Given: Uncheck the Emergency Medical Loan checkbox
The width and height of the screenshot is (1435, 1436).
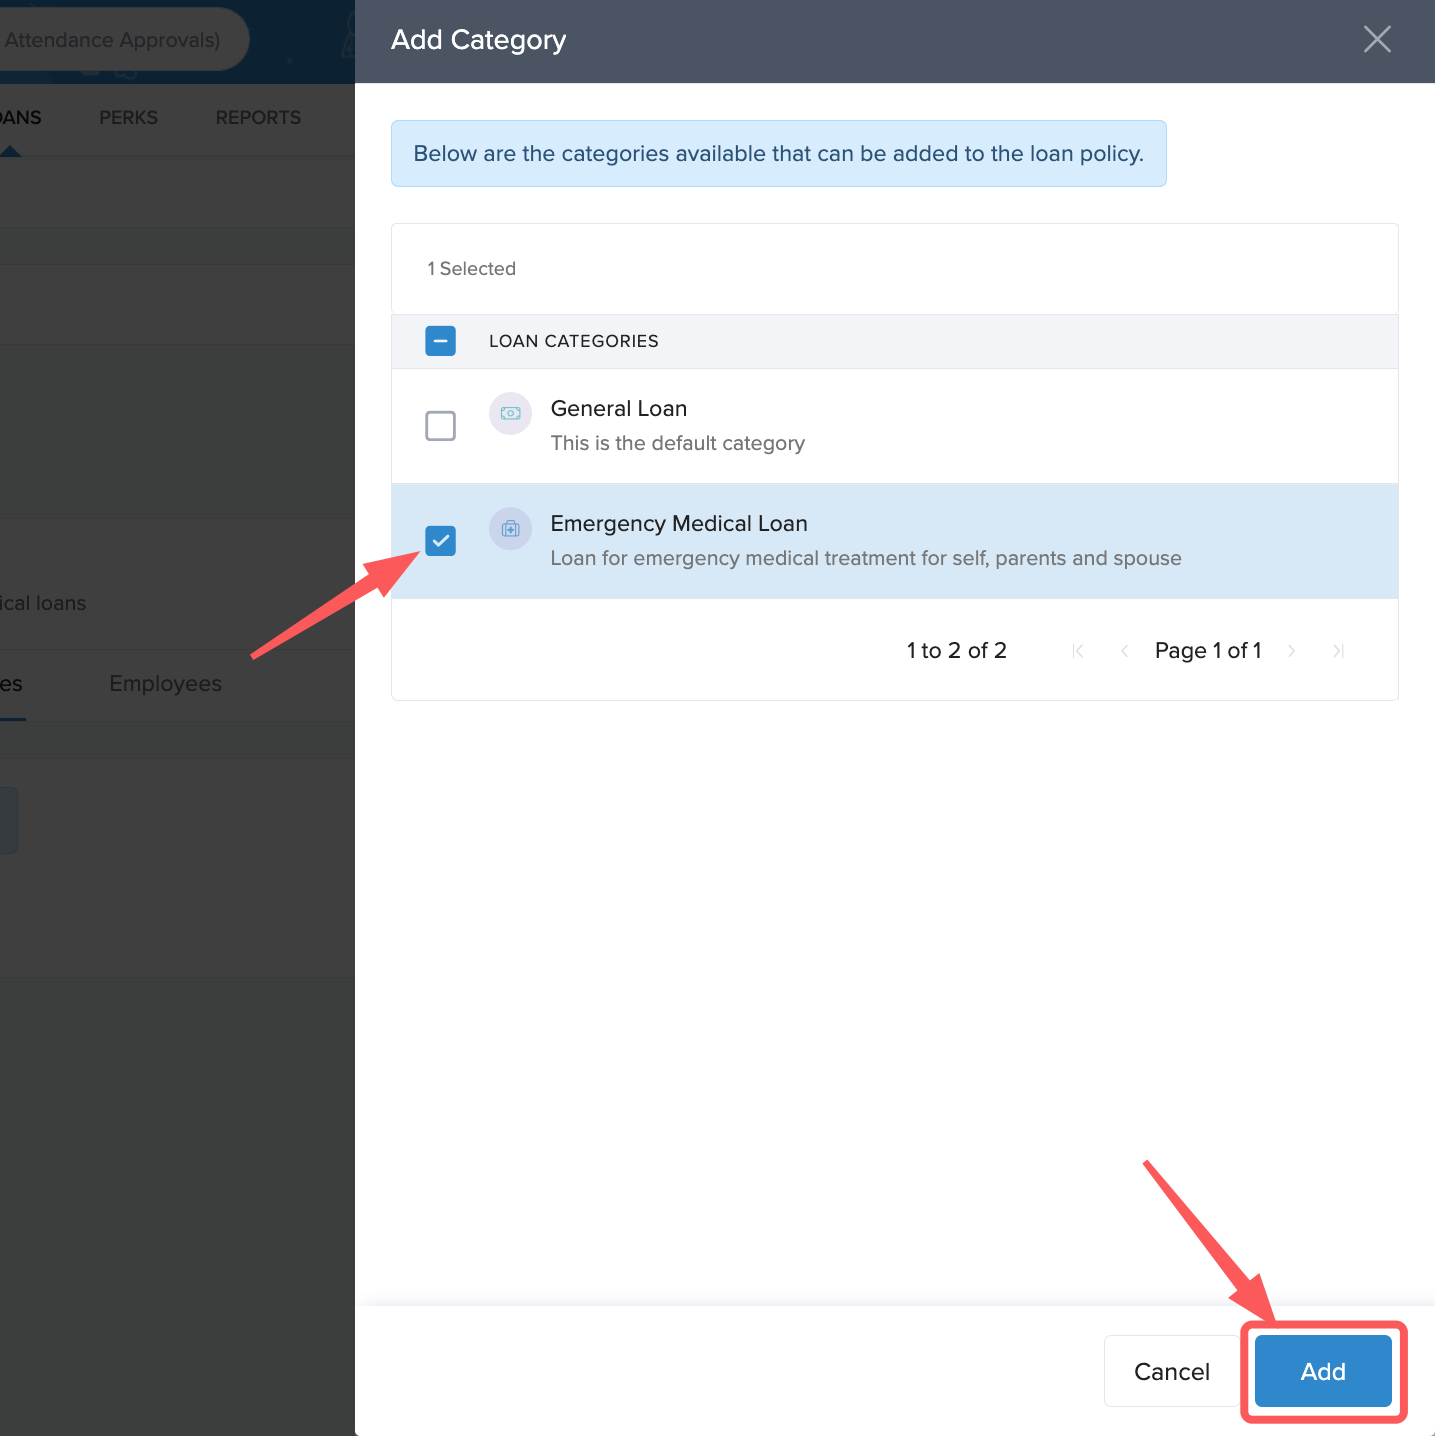Looking at the screenshot, I should [440, 541].
